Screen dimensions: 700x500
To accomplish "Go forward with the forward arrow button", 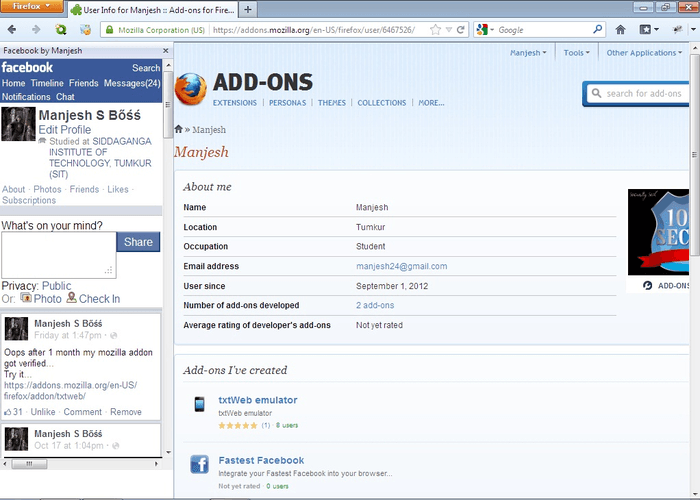I will tap(36, 30).
